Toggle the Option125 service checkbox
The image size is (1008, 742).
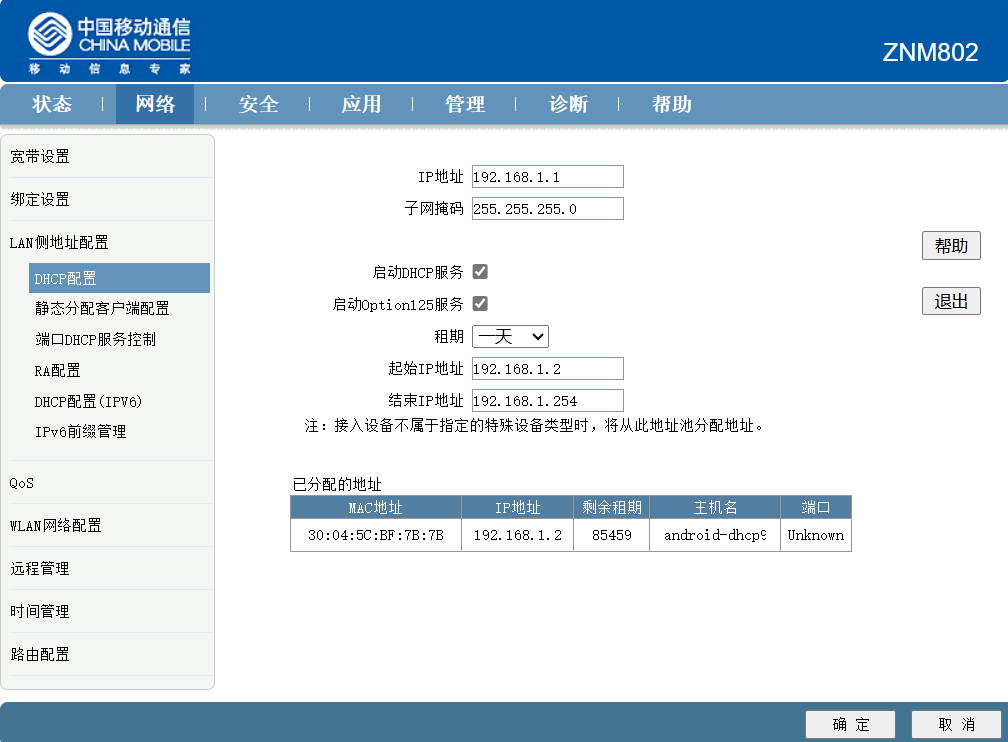tap(480, 303)
